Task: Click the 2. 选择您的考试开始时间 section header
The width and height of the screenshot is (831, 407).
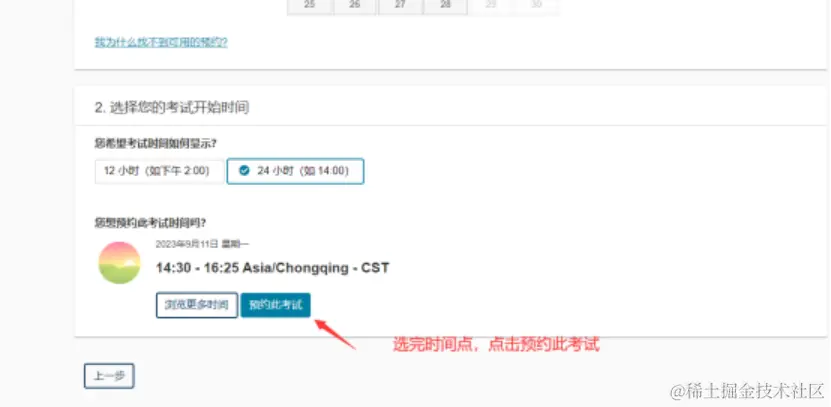Action: 172,108
